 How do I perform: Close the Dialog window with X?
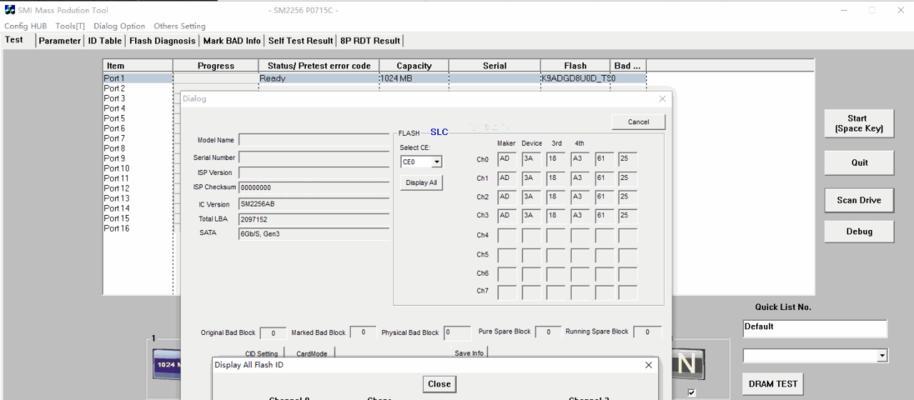(x=662, y=99)
